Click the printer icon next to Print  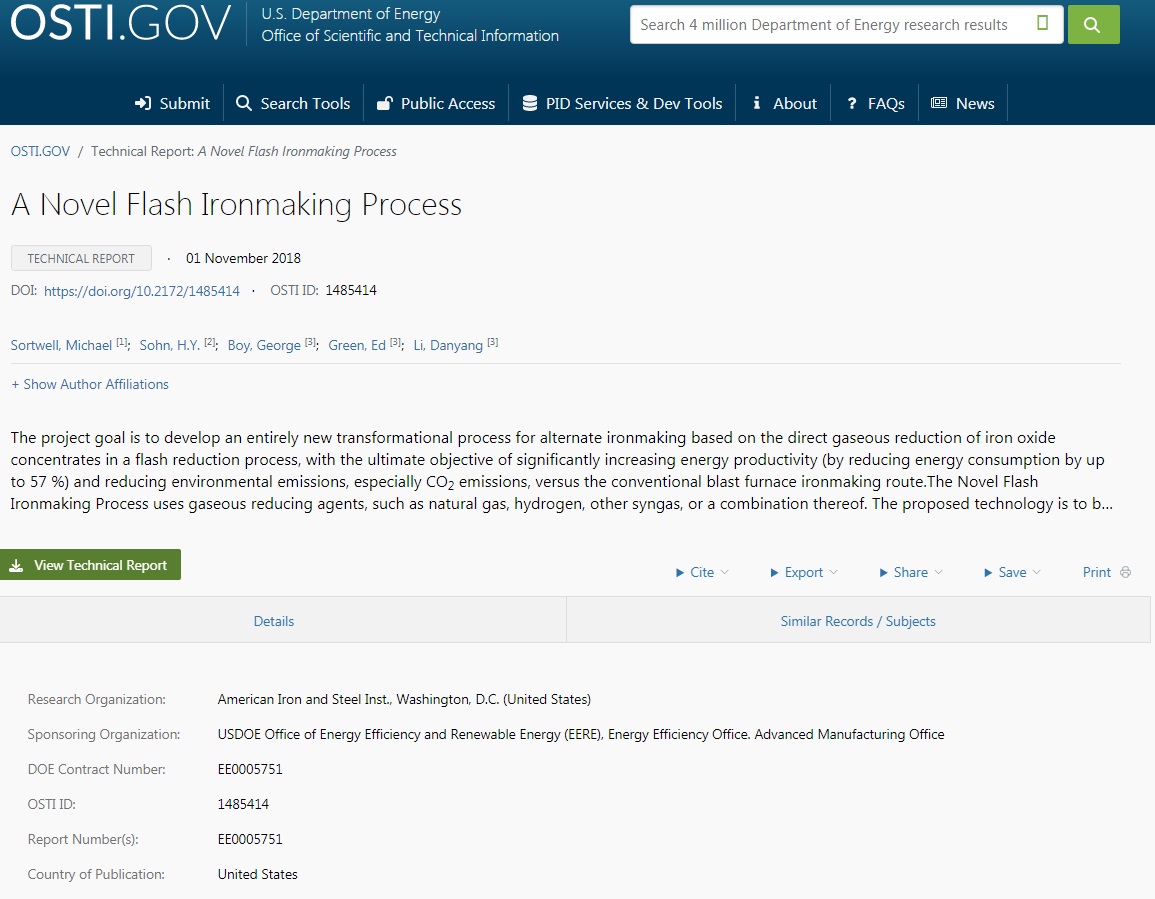pos(1125,573)
